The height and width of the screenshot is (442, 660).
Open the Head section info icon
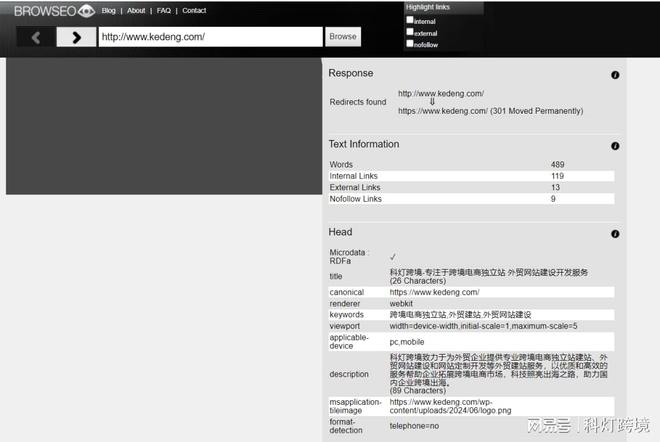tap(615, 234)
